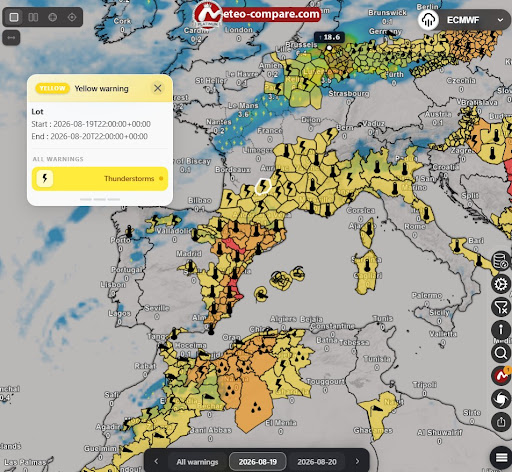Open the database layers icon

(501, 261)
